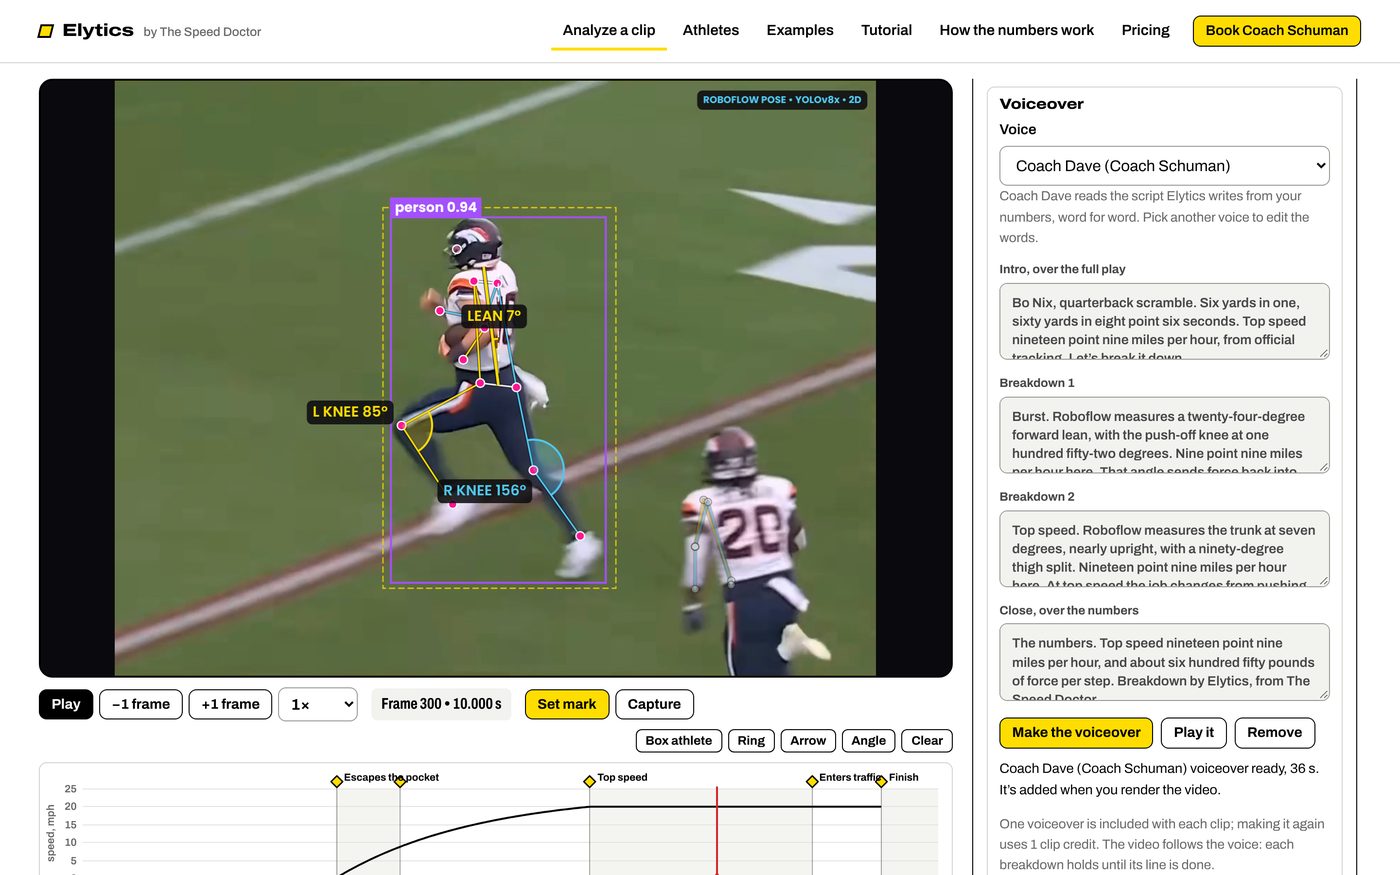The width and height of the screenshot is (1400, 875).
Task: Go to How the numbers work
Action: pos(1016,30)
